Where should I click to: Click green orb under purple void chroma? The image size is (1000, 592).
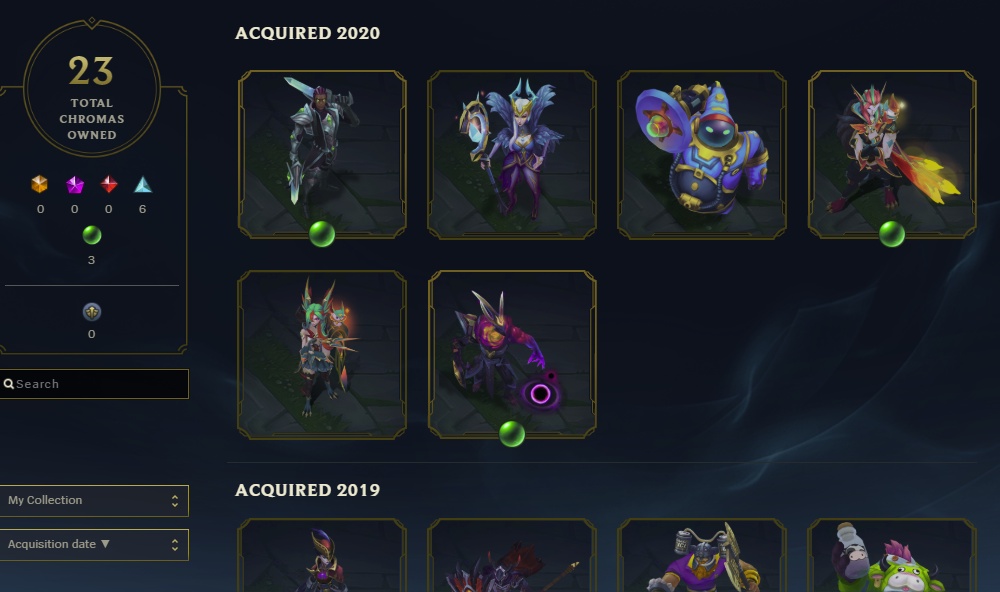[x=511, y=434]
